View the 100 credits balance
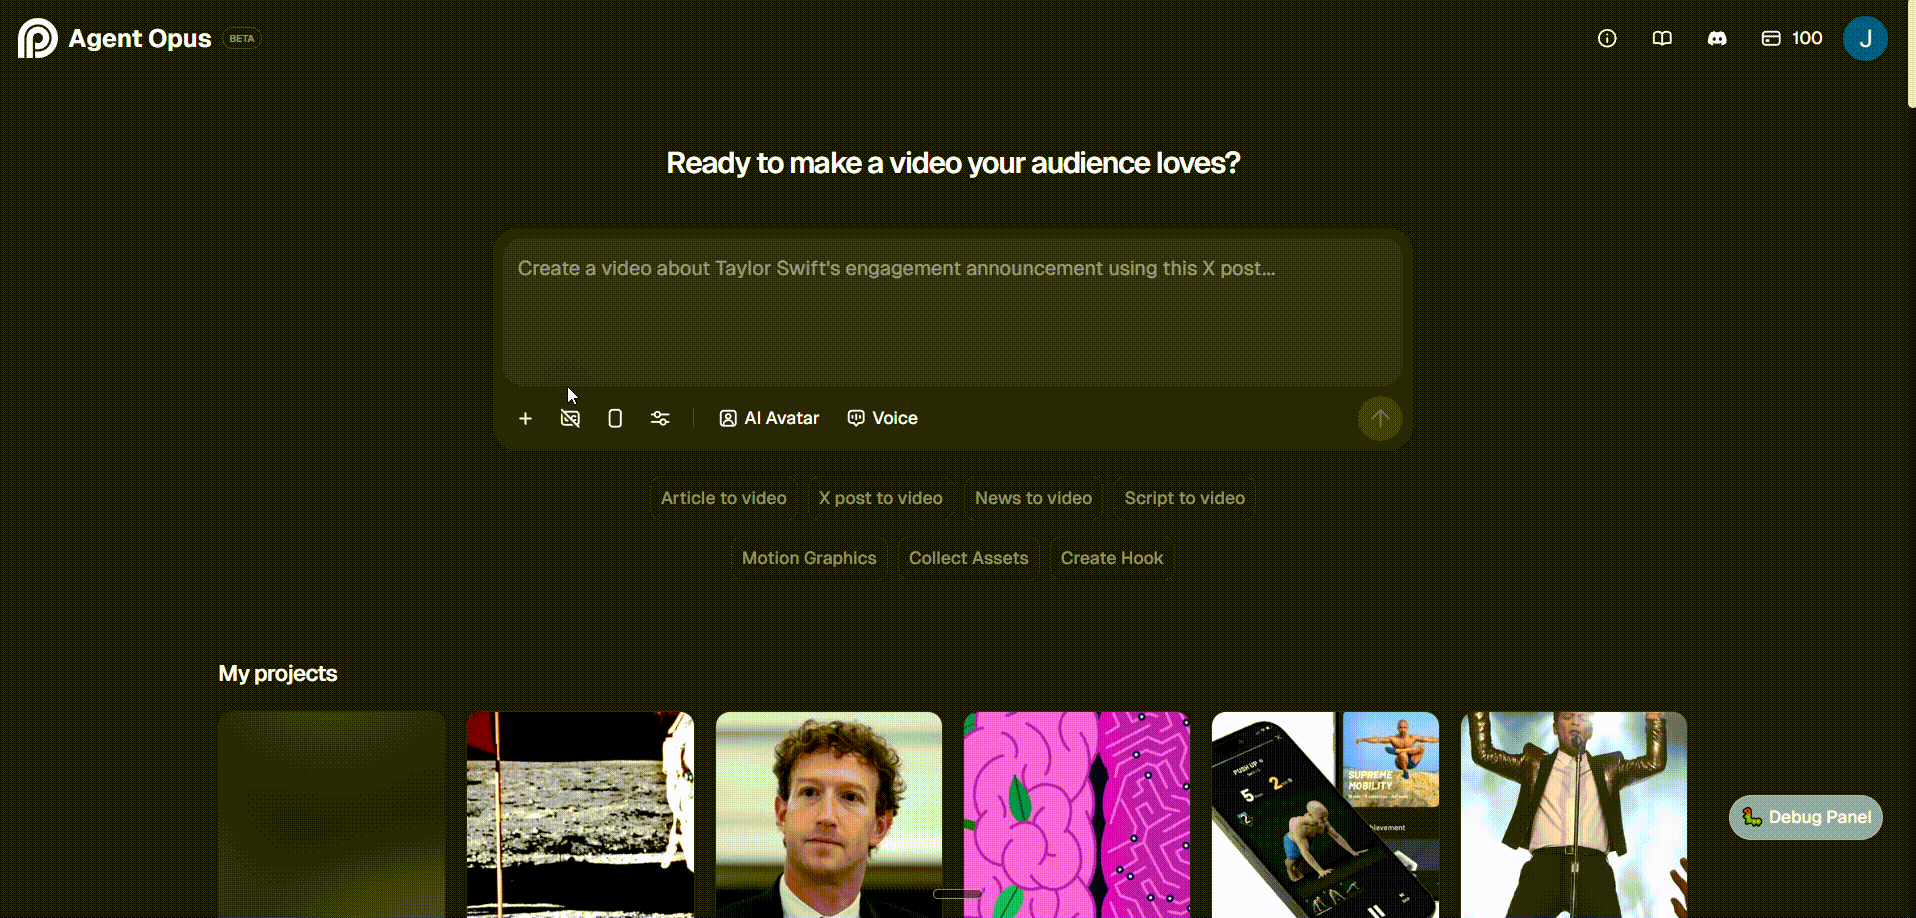This screenshot has height=918, width=1916. [x=1792, y=38]
